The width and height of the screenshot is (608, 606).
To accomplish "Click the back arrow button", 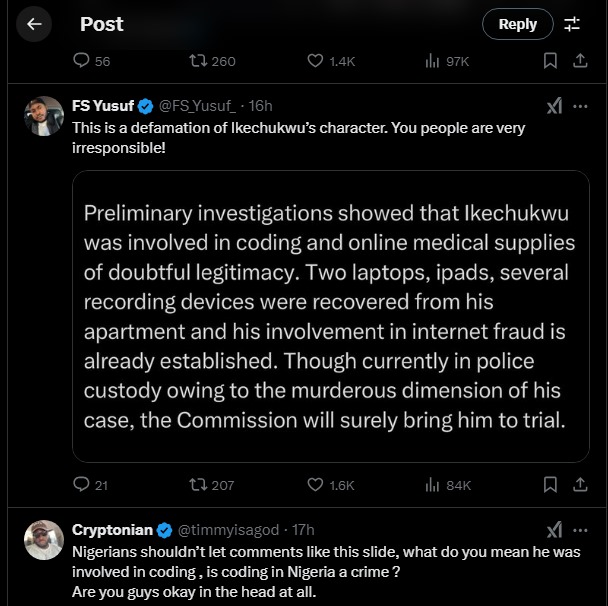I will (34, 24).
